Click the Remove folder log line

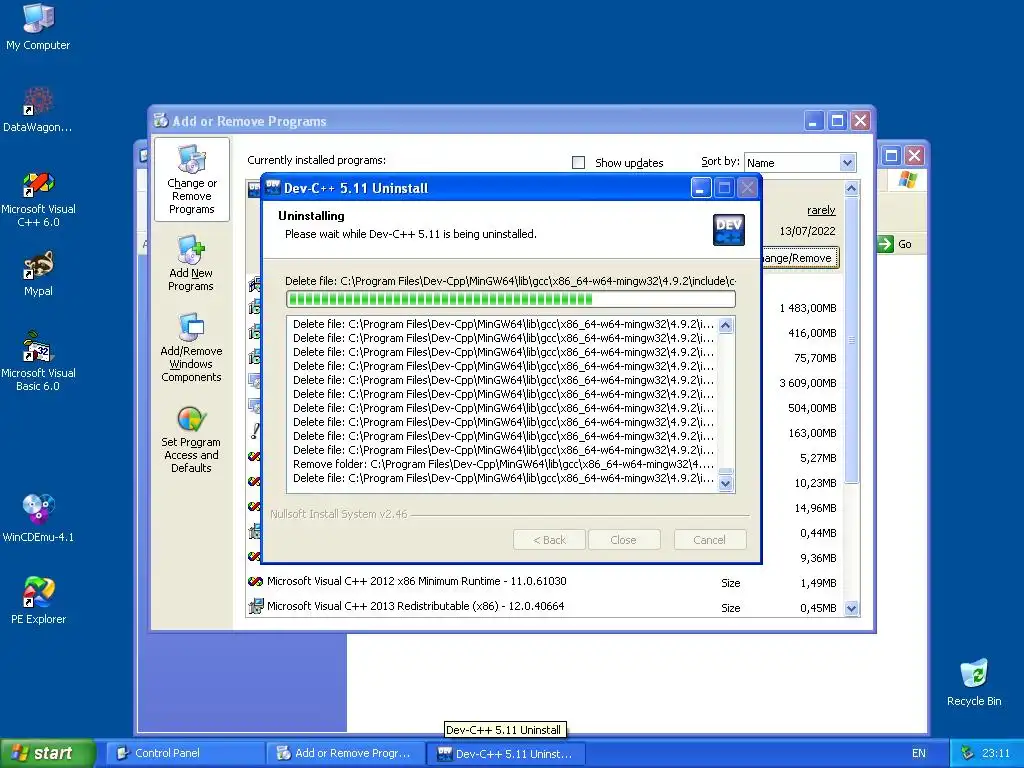click(503, 464)
